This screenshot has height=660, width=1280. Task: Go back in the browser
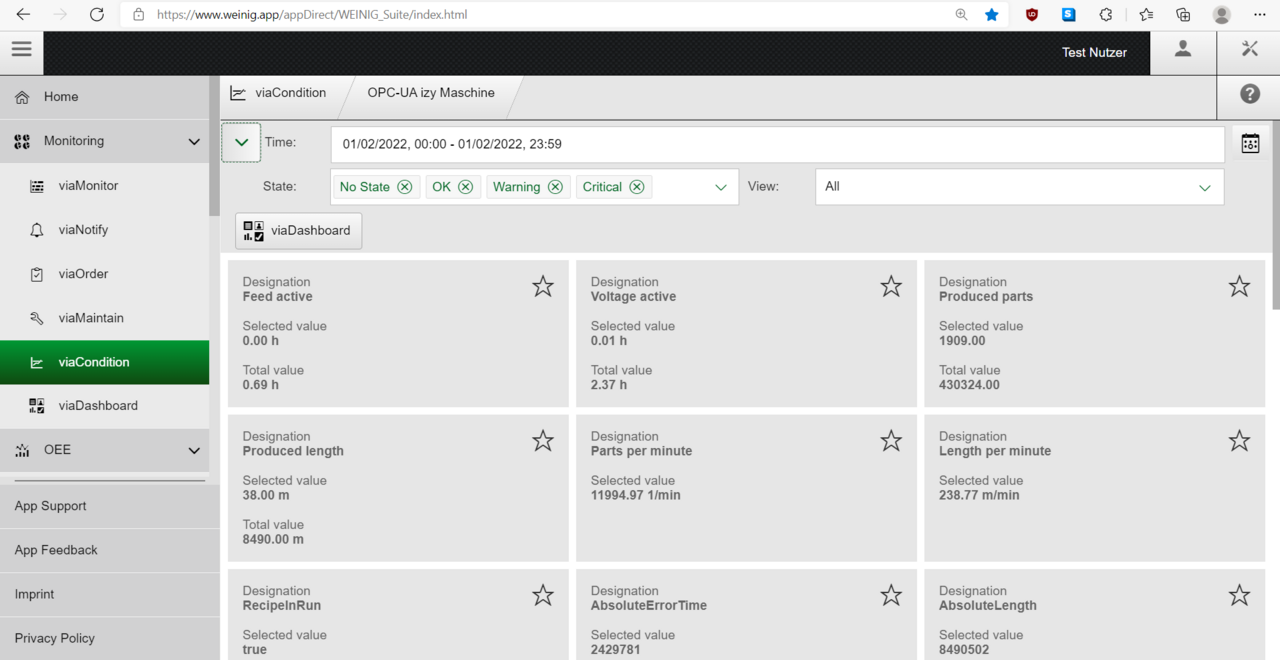click(x=23, y=15)
